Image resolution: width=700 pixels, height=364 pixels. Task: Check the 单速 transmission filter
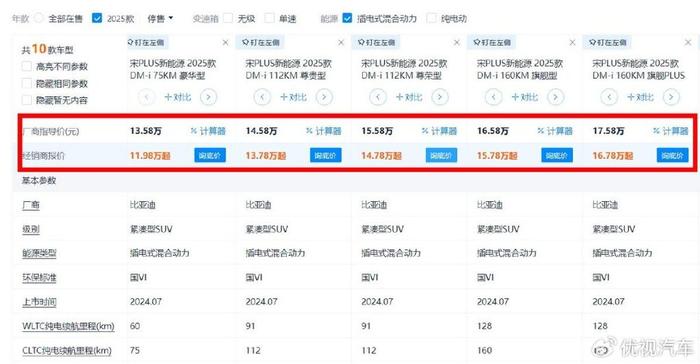[269, 18]
